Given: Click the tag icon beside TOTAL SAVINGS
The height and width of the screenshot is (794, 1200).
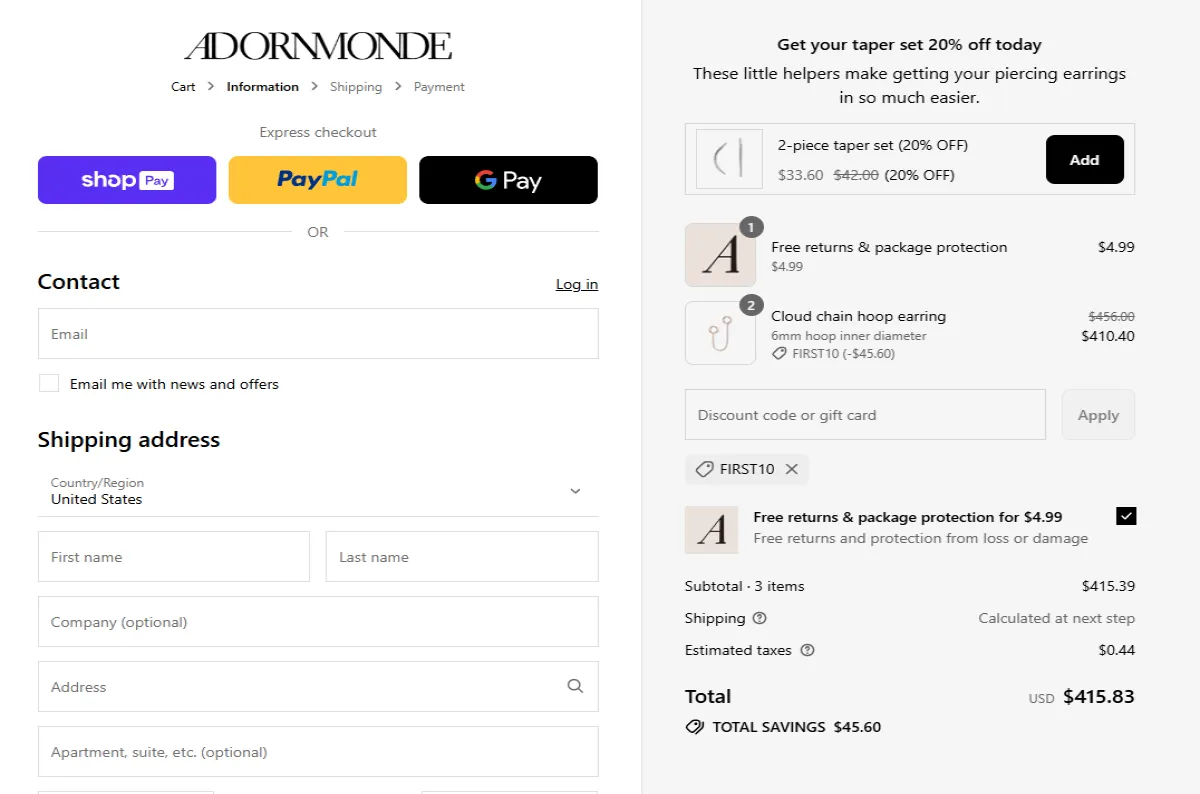Looking at the screenshot, I should 694,727.
